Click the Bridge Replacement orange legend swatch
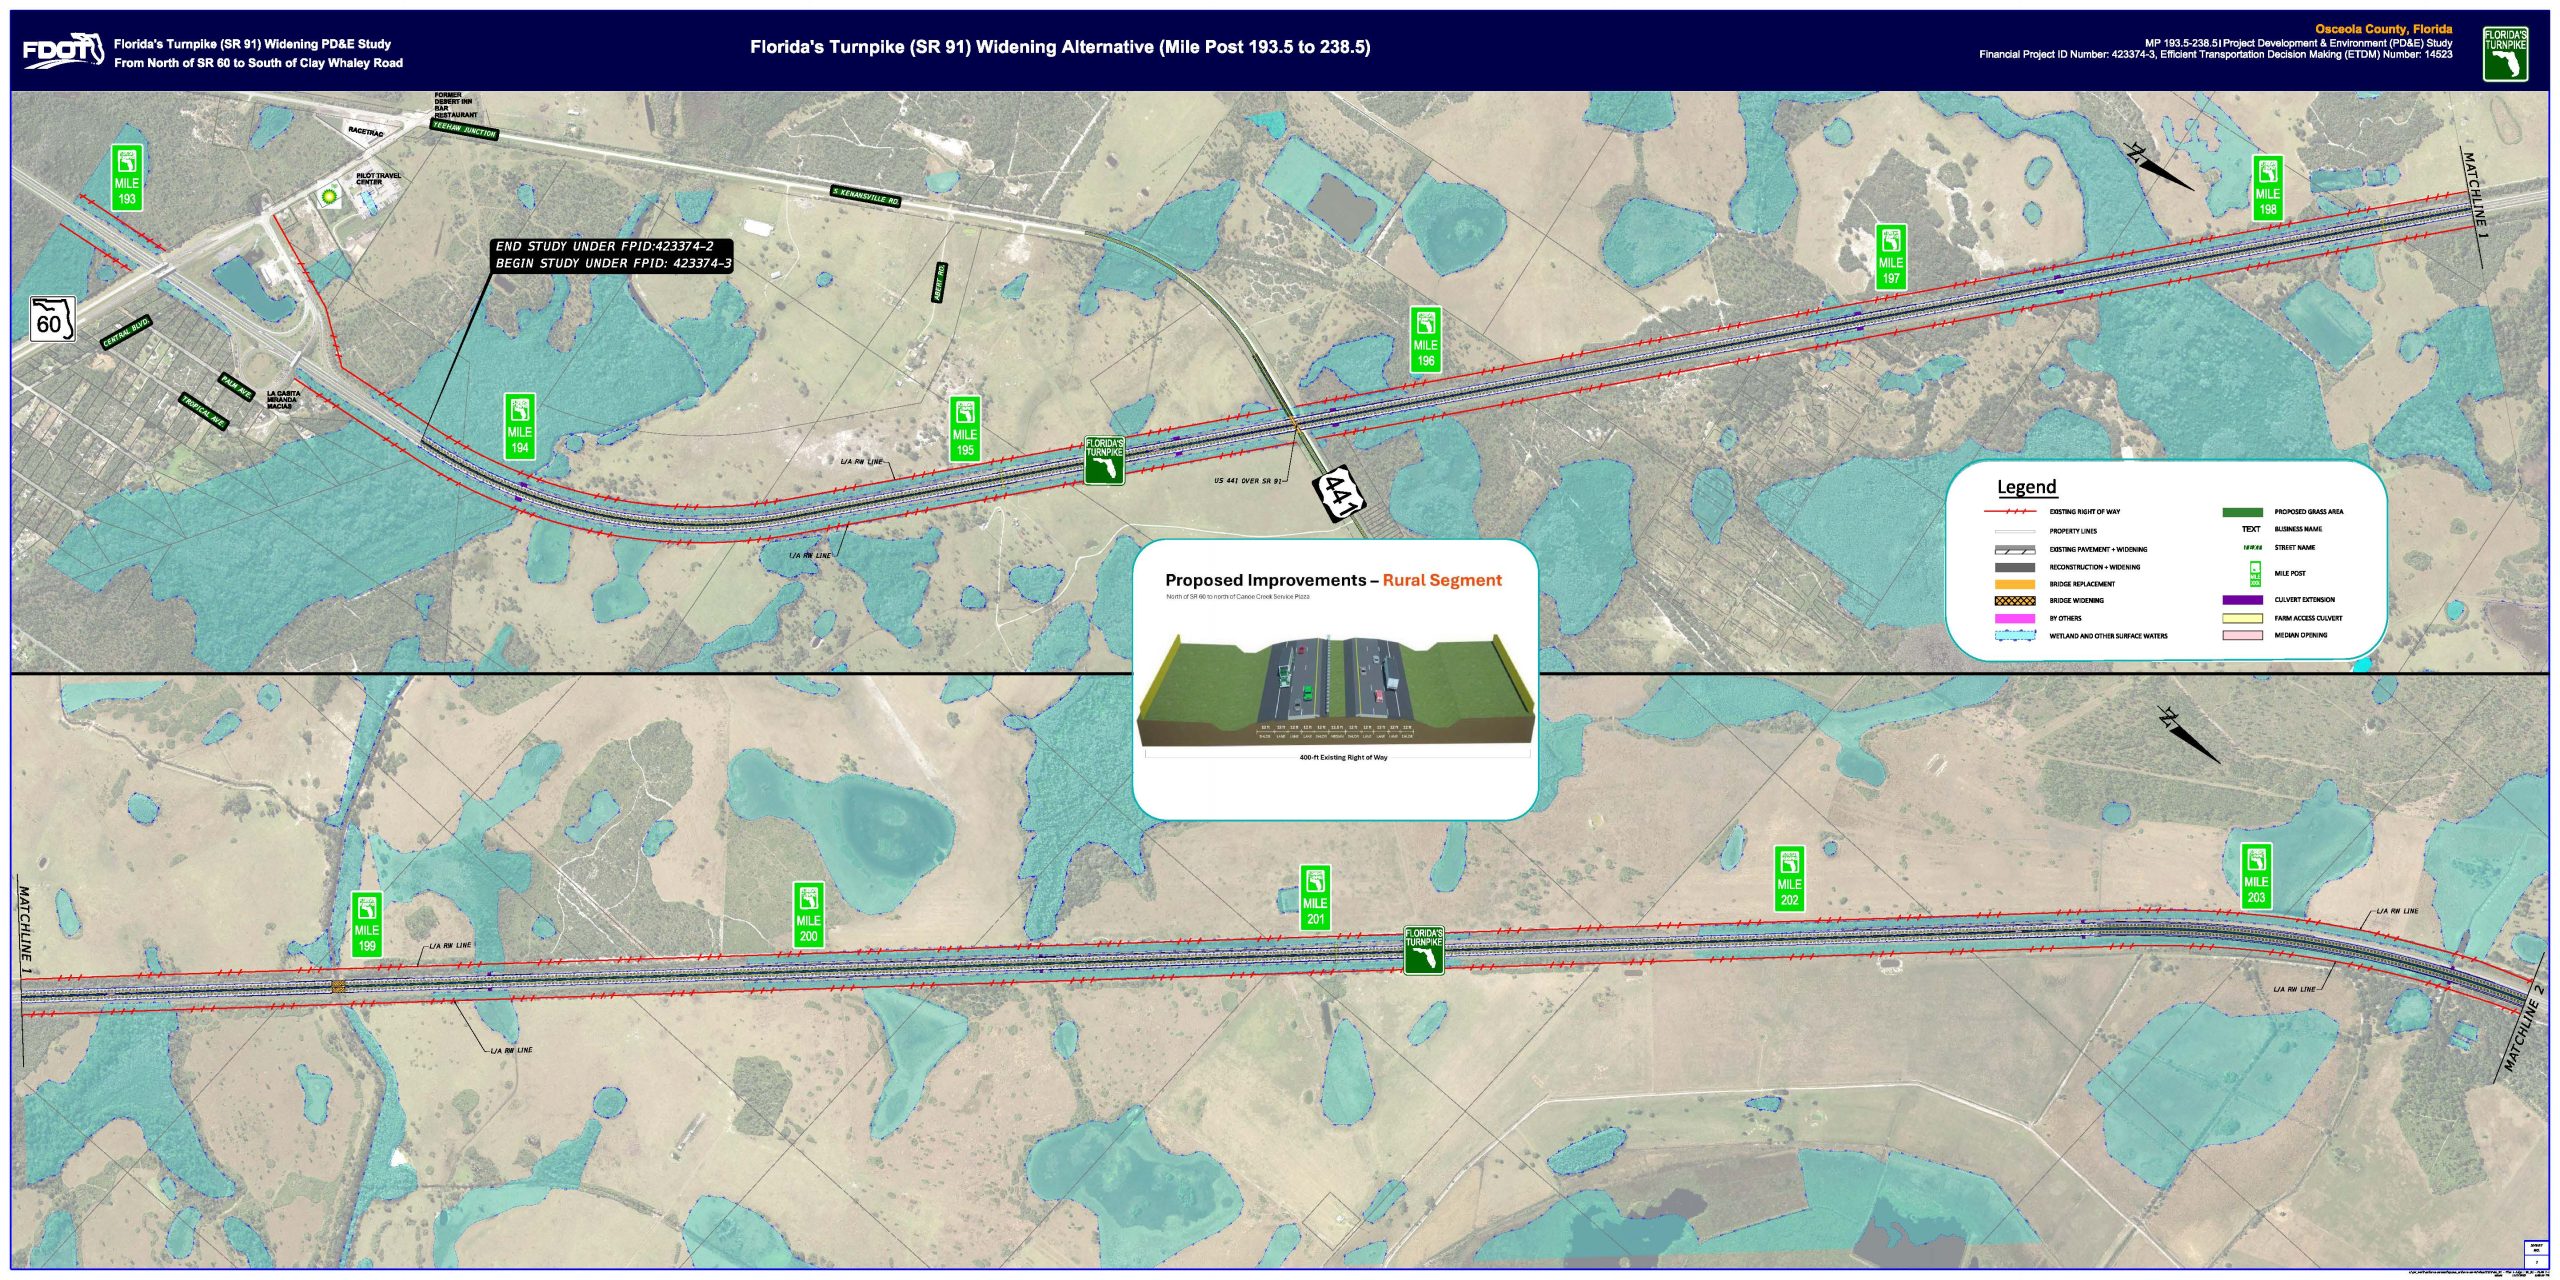This screenshot has width=2560, height=1280. point(2014,584)
